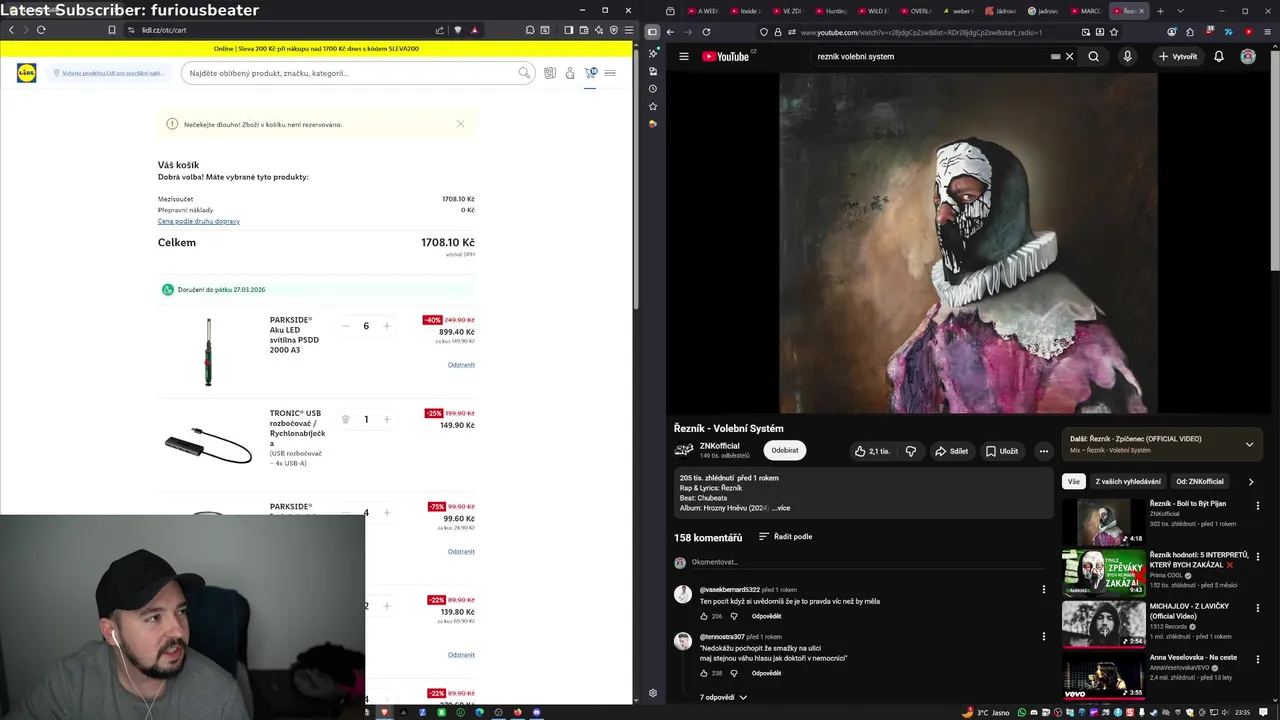Like the Řezník video
Screen dimensions: 1280x720
click(872, 451)
